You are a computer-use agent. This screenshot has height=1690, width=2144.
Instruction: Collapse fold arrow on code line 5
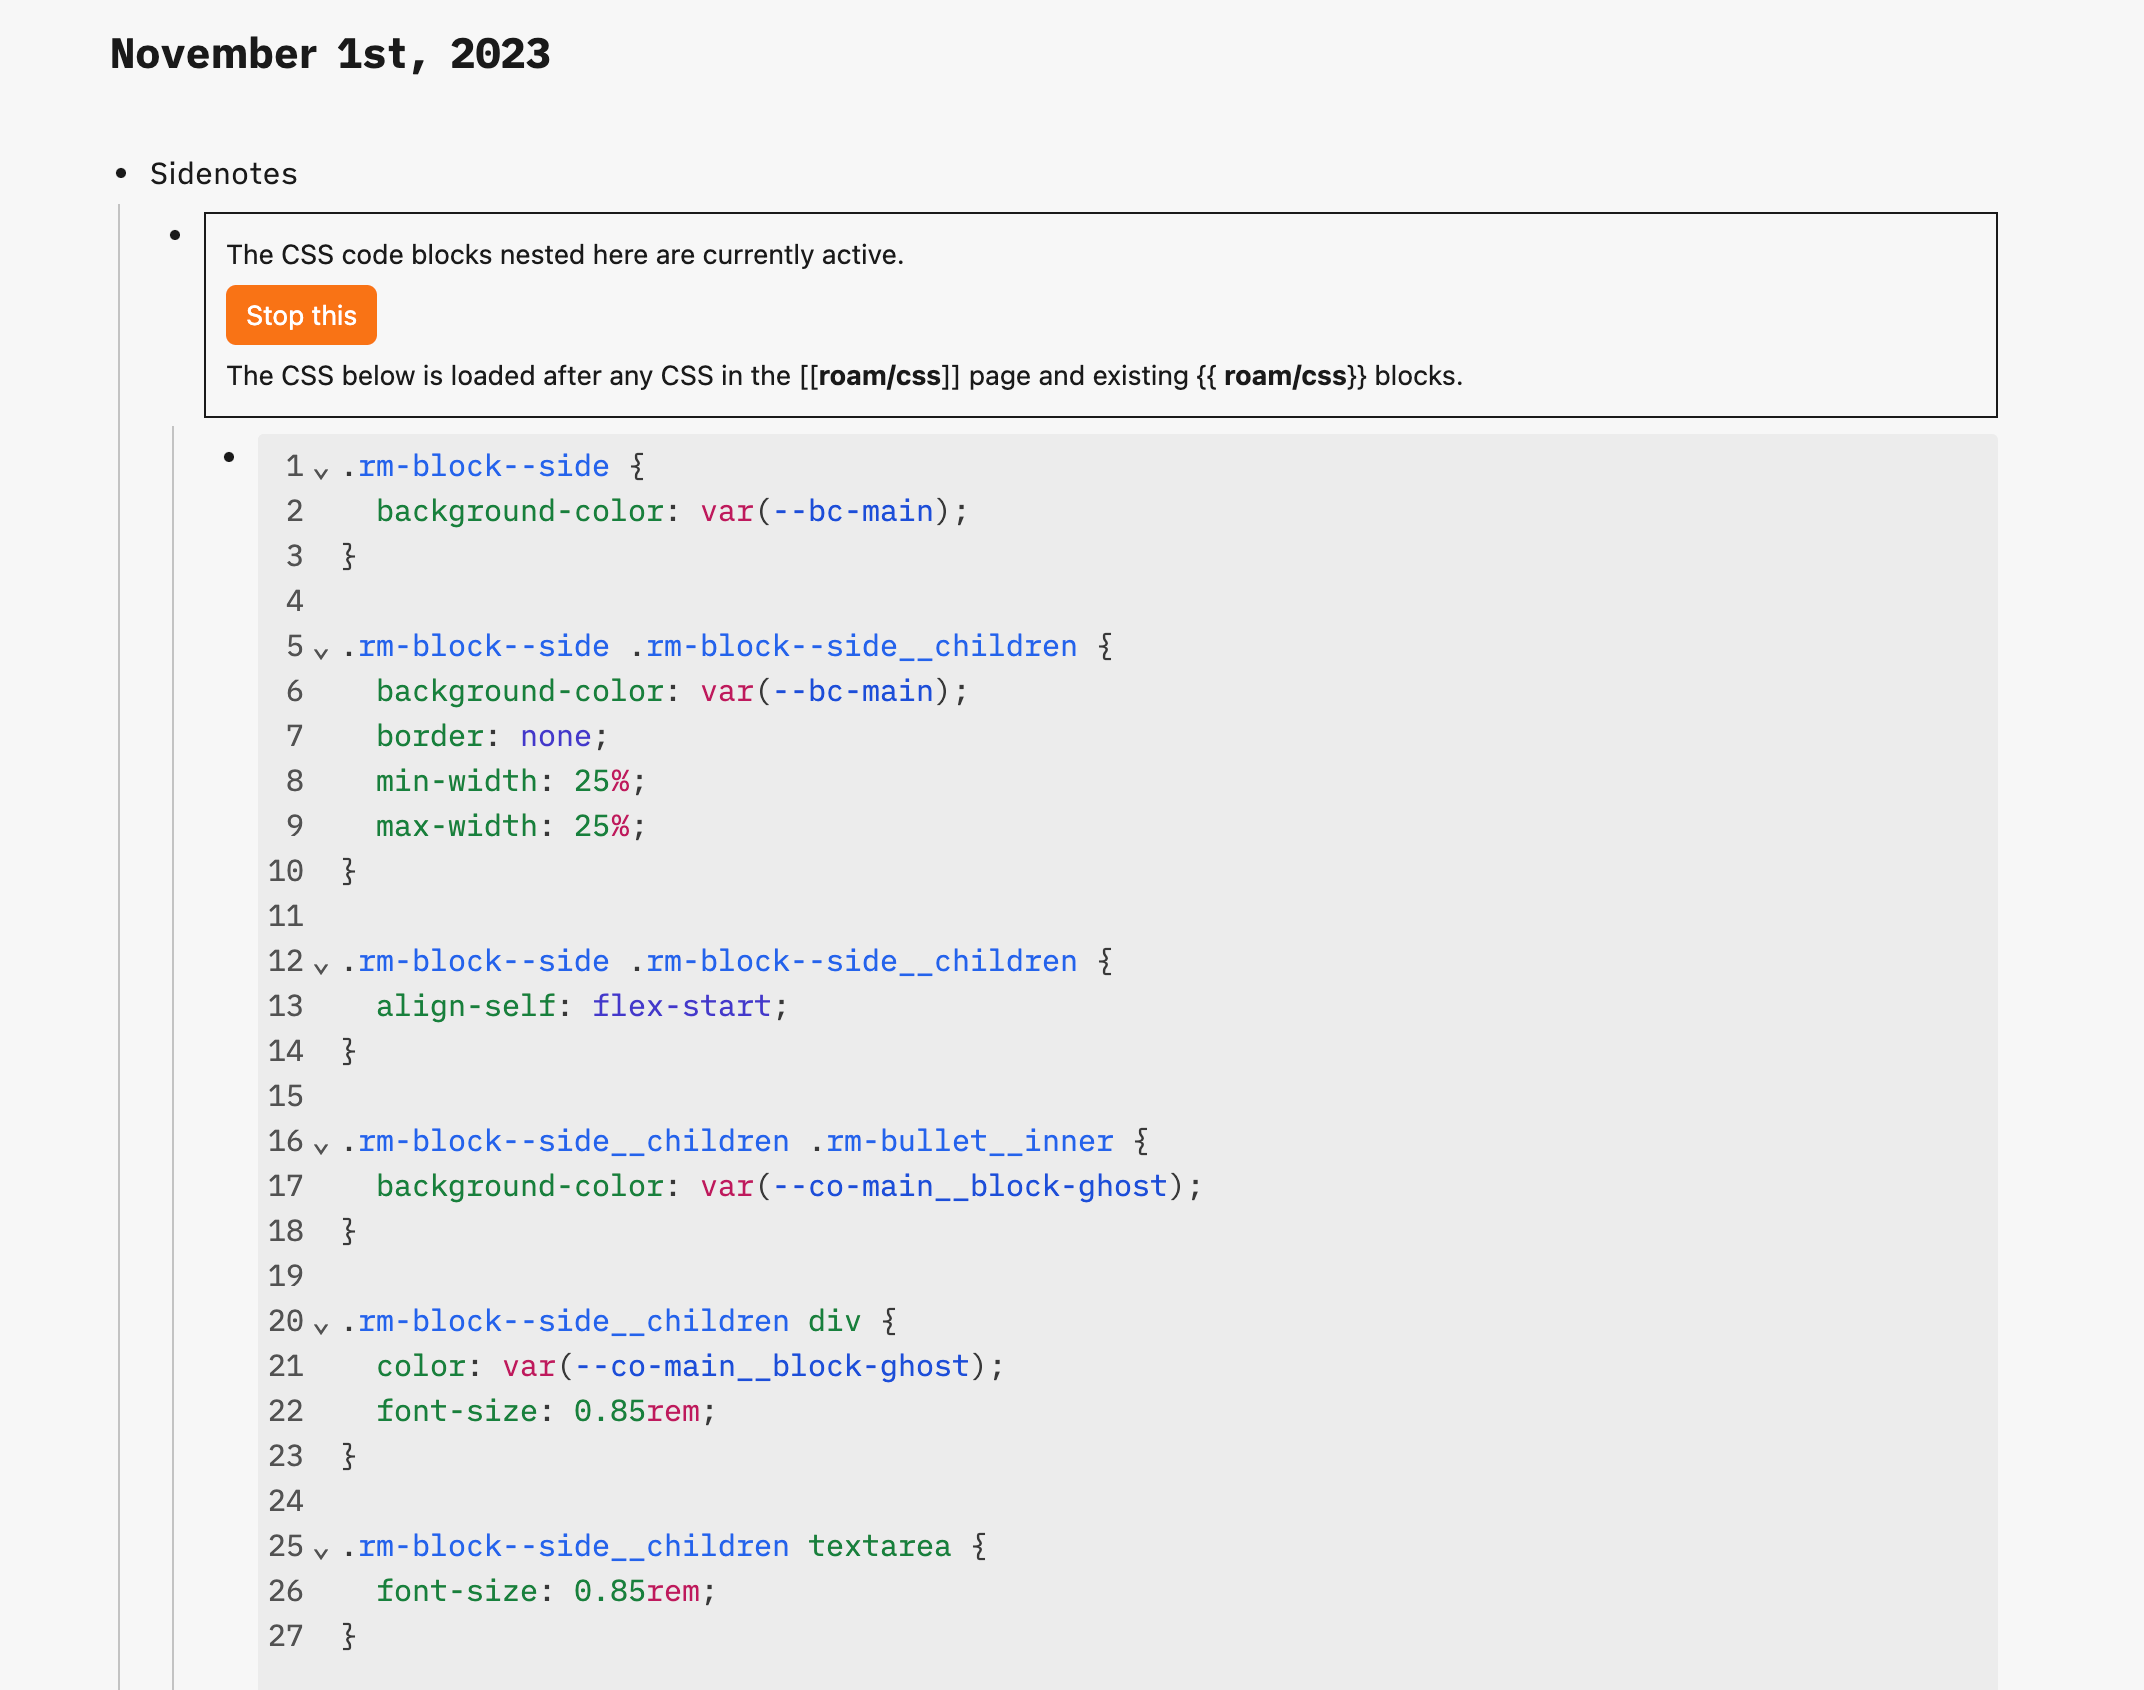pos(321,651)
